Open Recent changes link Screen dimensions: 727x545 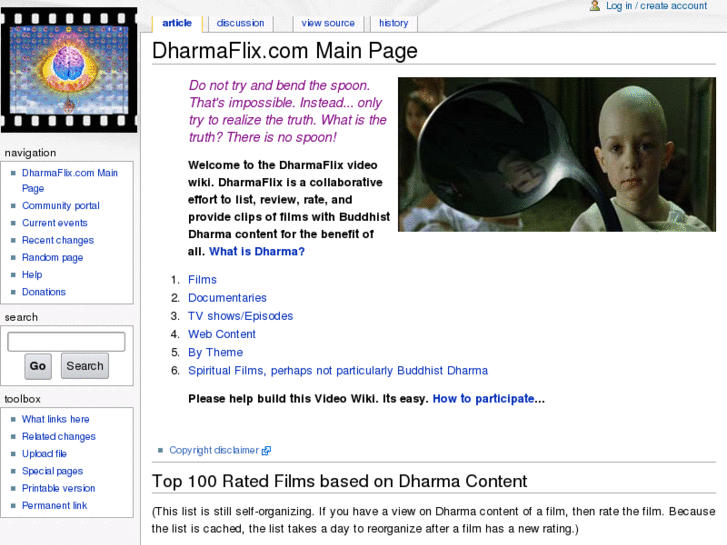(58, 240)
